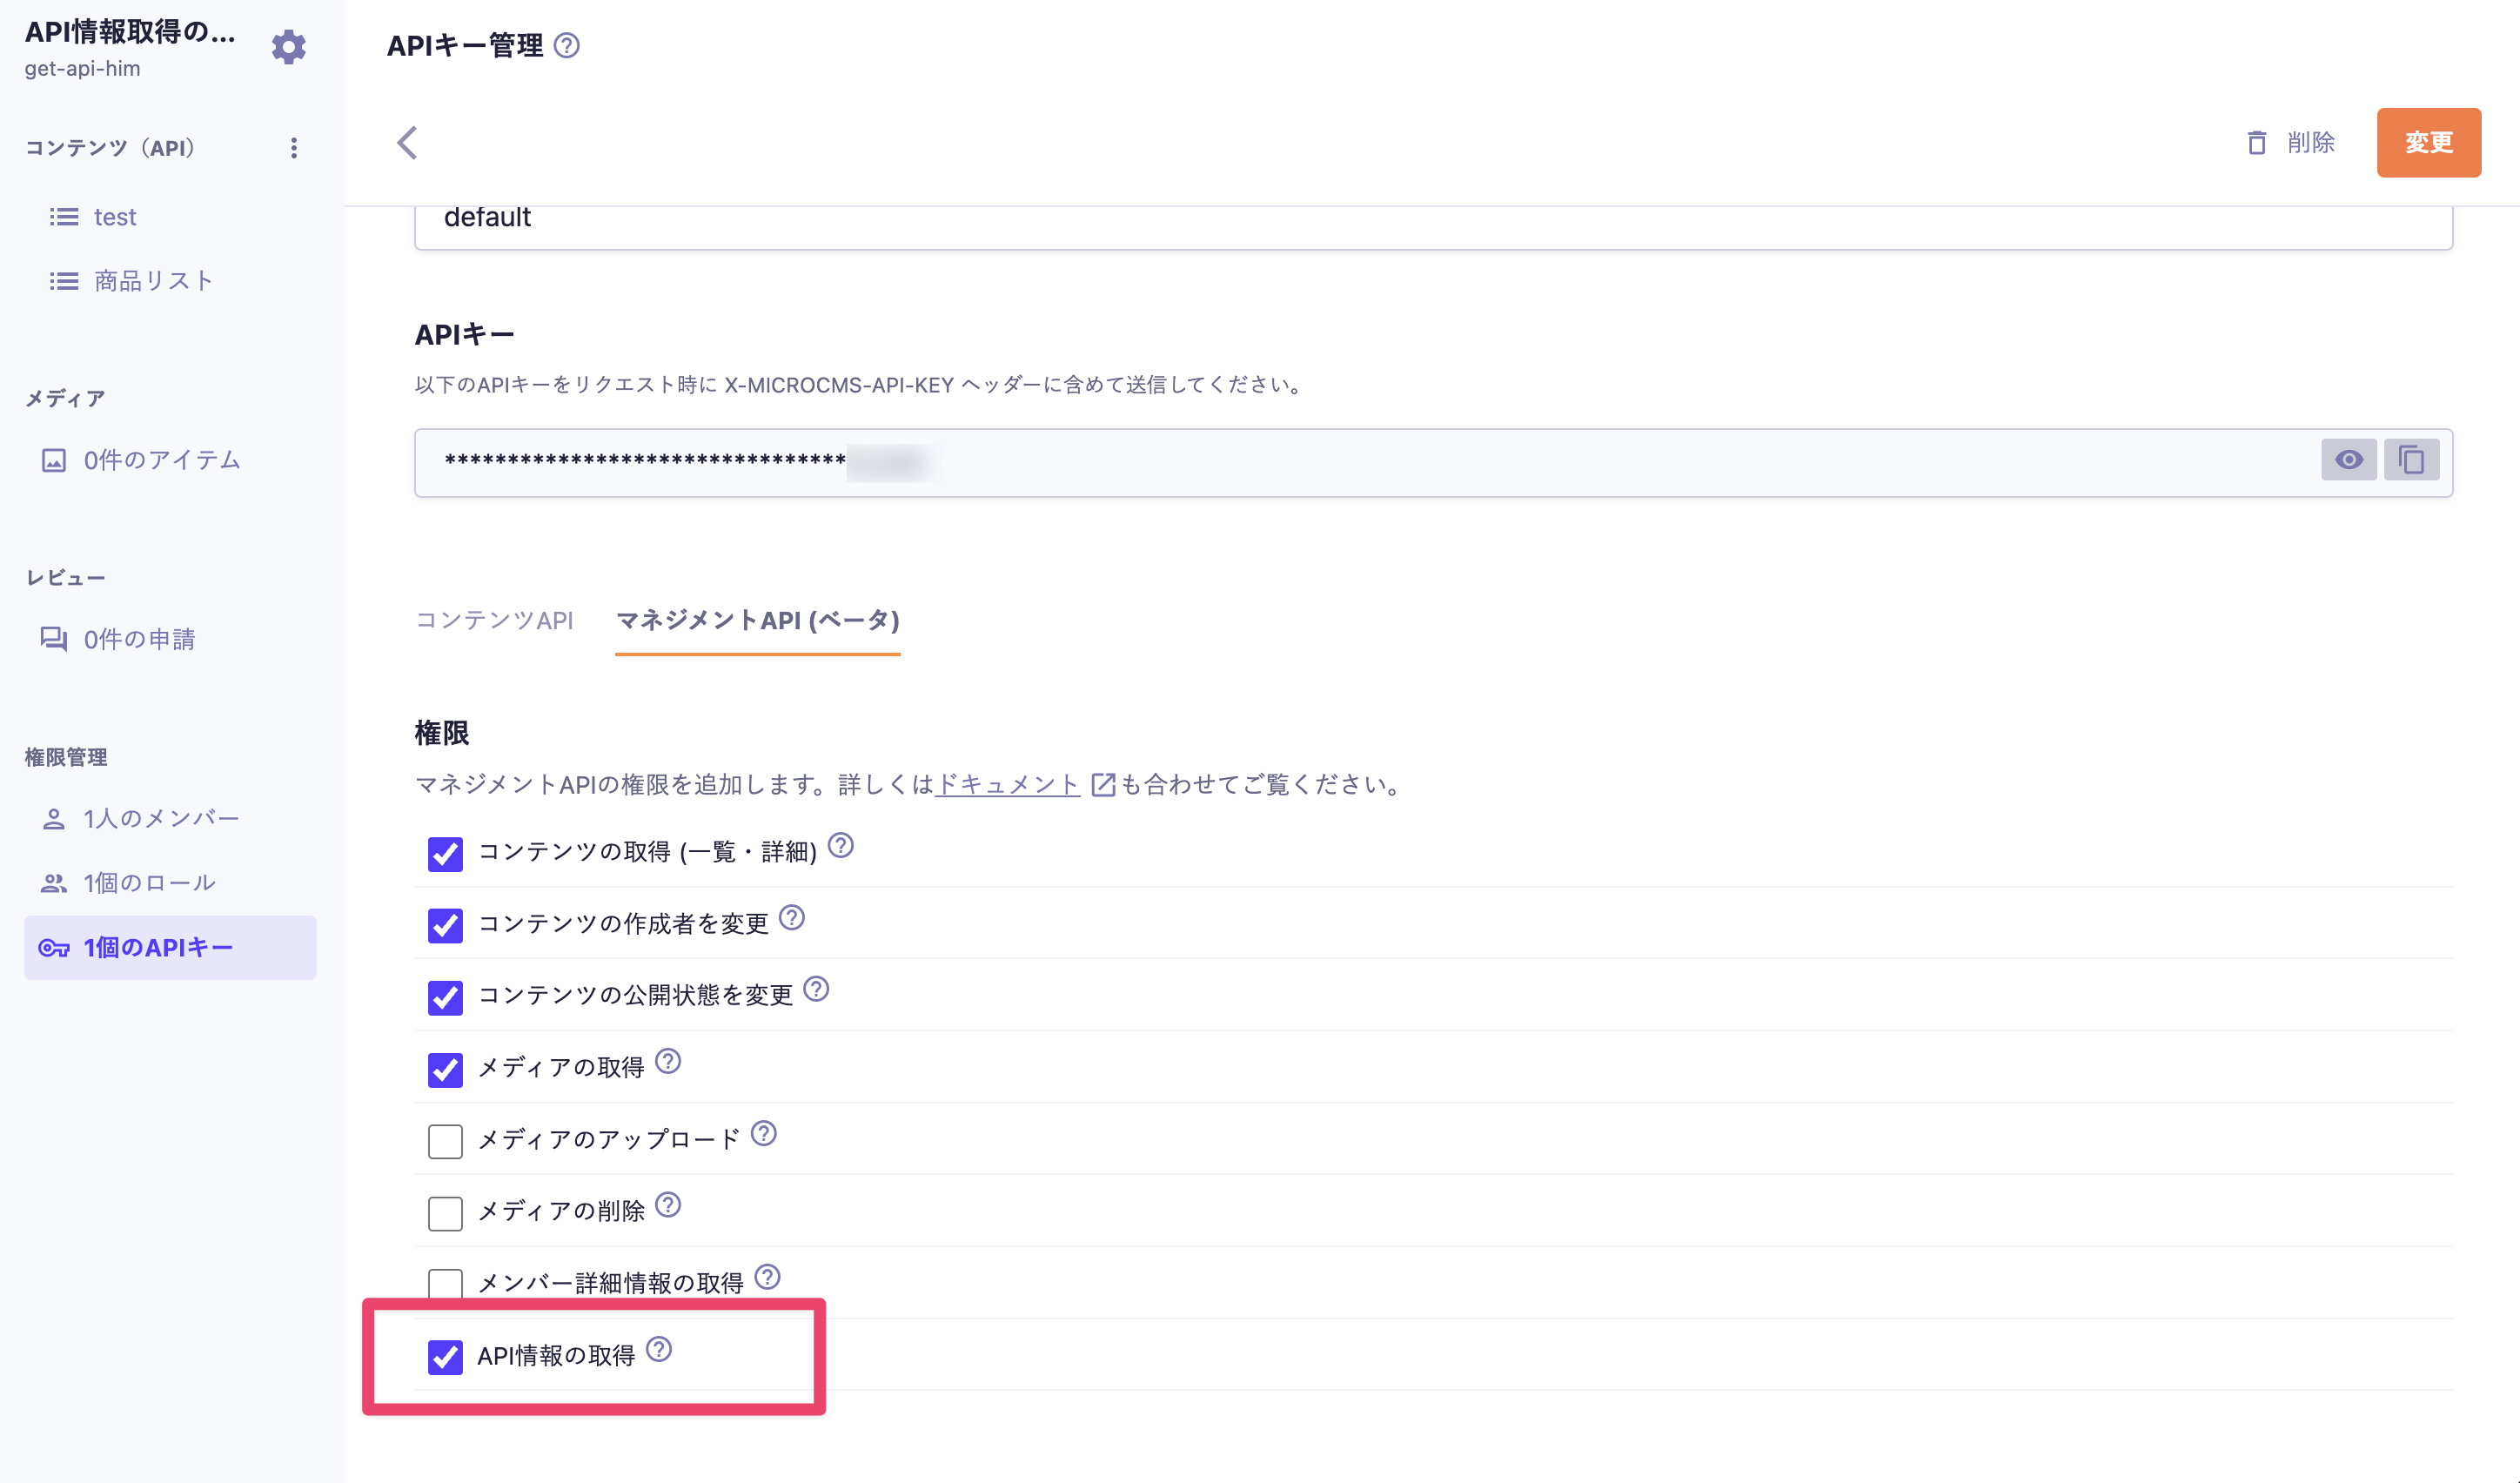Switch to the コンテンツAPI tab
The image size is (2520, 1483).
494,620
